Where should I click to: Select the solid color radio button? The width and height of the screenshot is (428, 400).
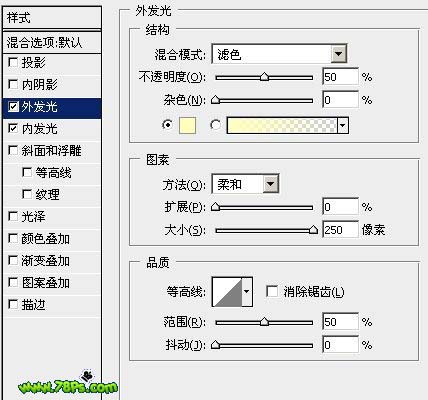tap(167, 125)
